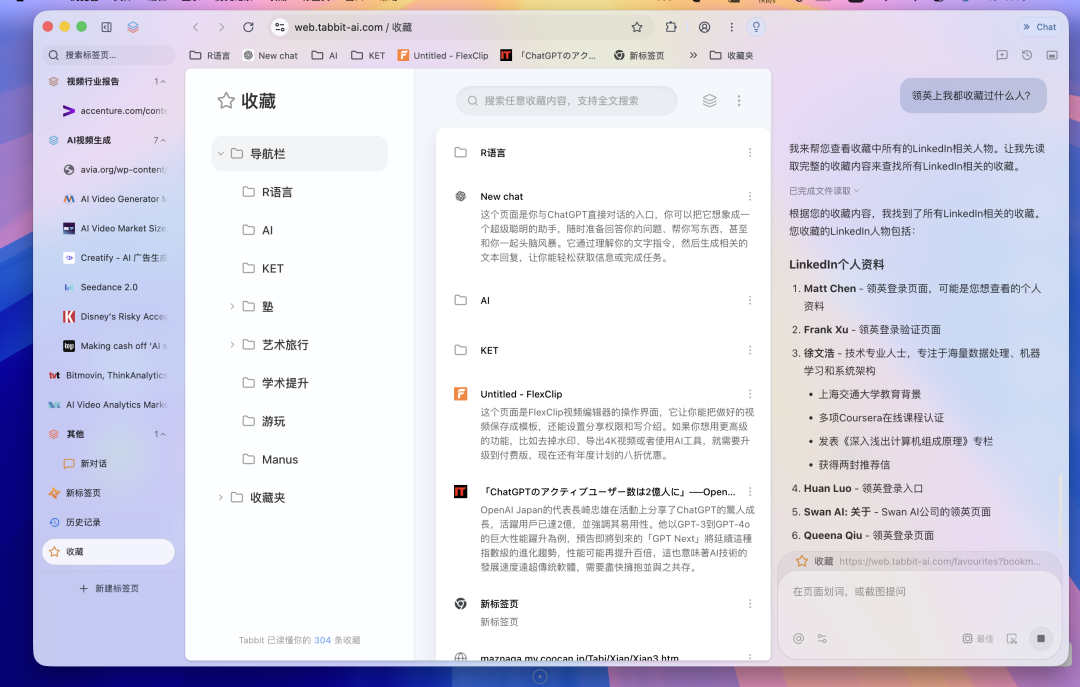
Task: Start a new chat with the plus-bubble icon
Action: tap(1002, 55)
